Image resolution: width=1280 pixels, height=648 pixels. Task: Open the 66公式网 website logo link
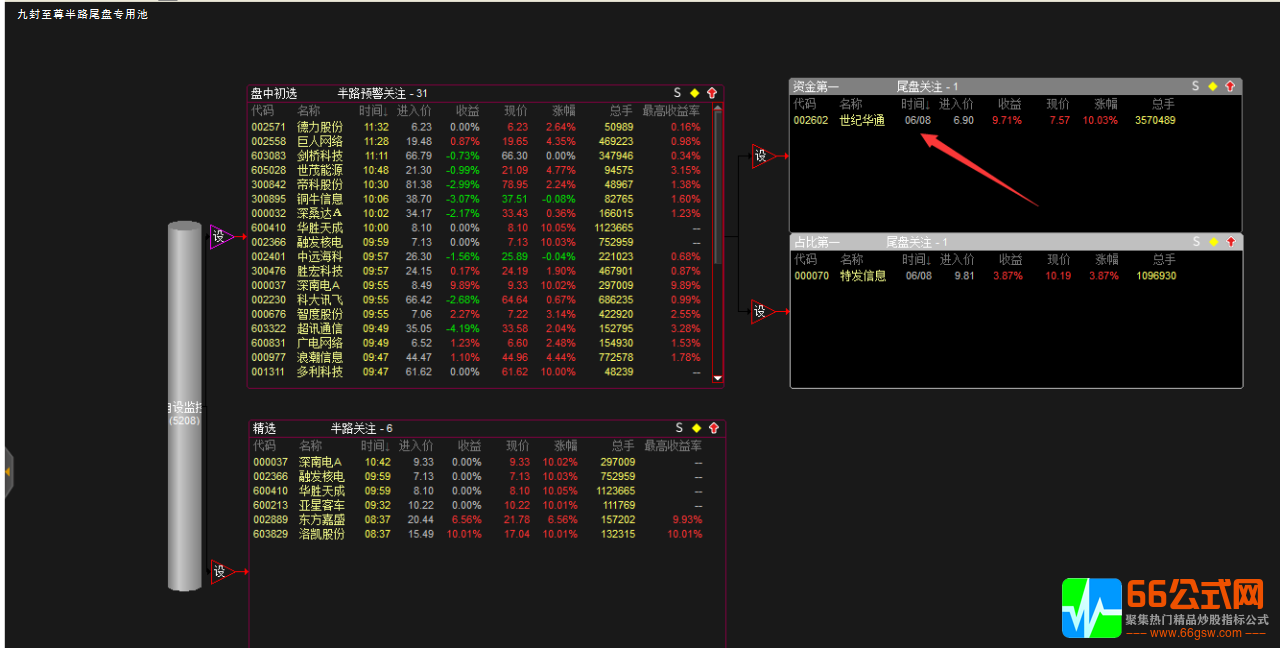point(1164,606)
